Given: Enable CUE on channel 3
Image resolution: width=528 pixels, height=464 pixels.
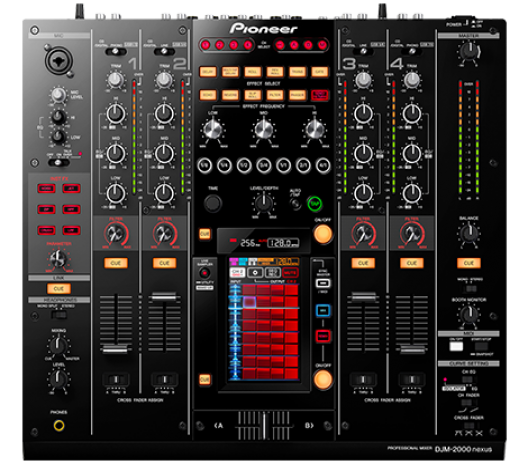Looking at the screenshot, I should pos(363,263).
